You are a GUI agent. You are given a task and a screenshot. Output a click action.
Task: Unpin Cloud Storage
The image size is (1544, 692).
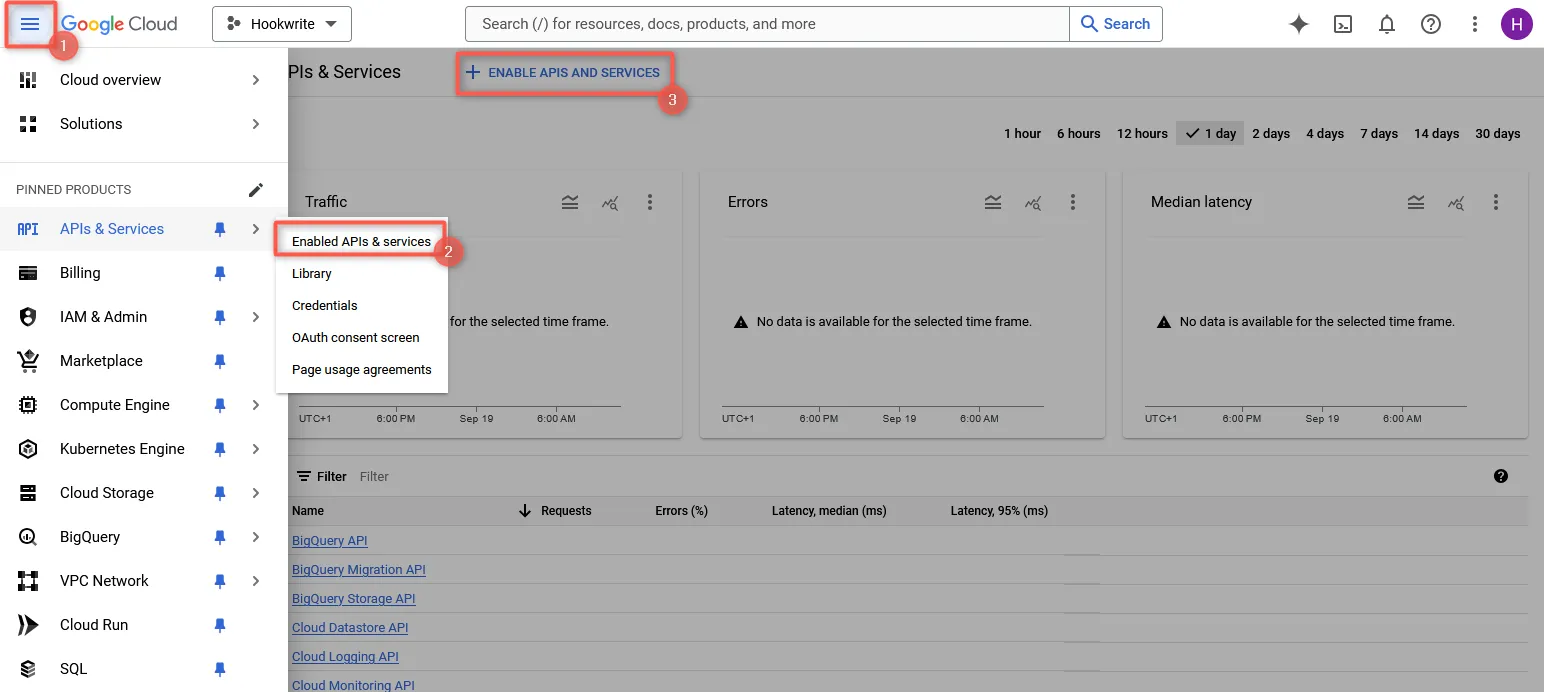[x=220, y=493]
